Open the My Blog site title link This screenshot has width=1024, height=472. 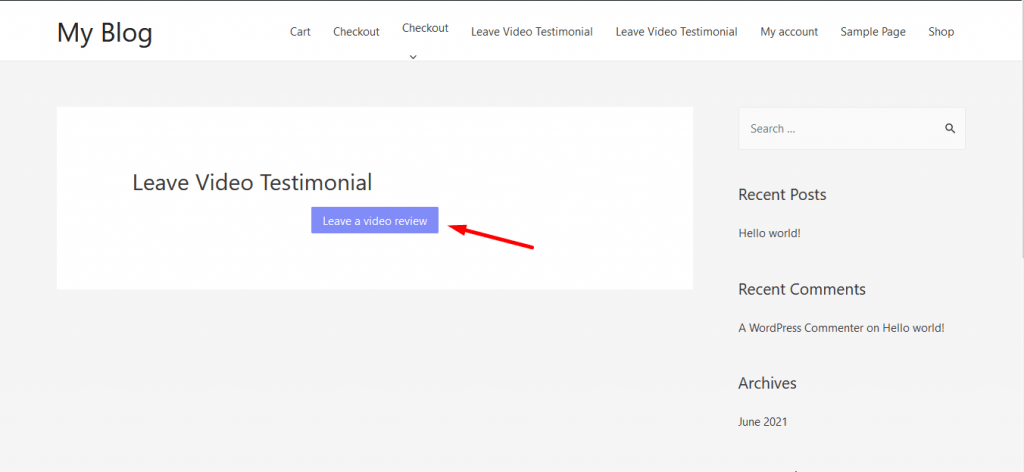(104, 33)
